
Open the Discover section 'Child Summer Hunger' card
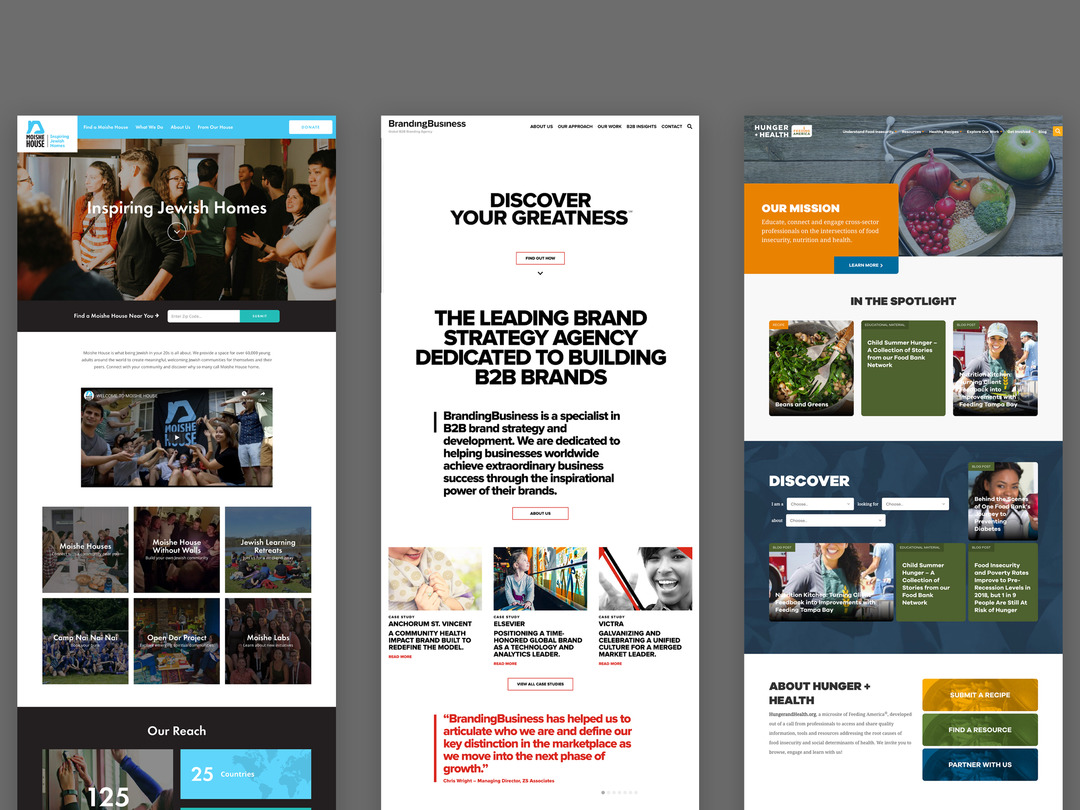click(x=931, y=582)
